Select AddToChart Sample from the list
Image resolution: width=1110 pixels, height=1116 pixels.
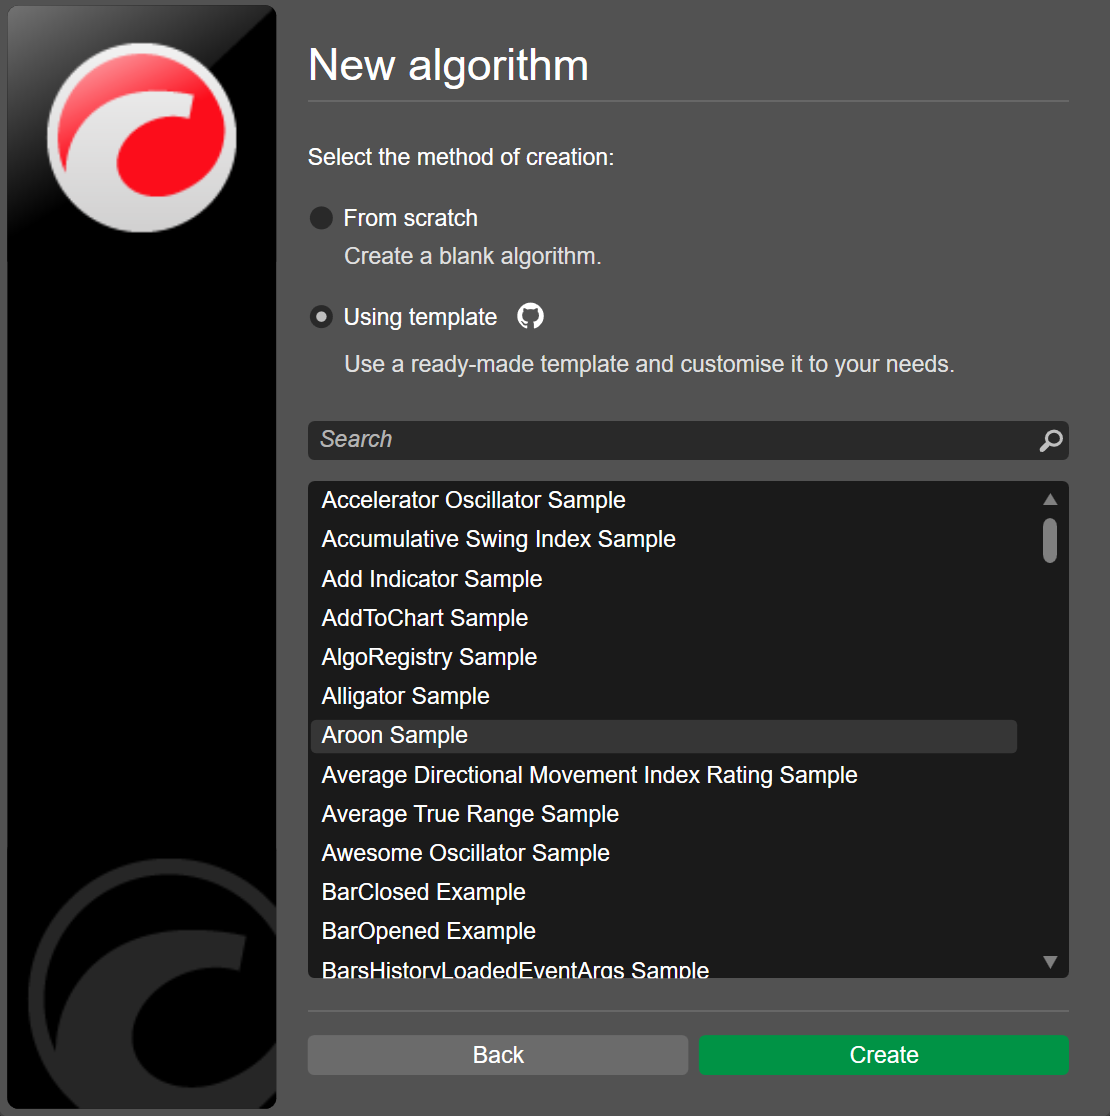(425, 618)
